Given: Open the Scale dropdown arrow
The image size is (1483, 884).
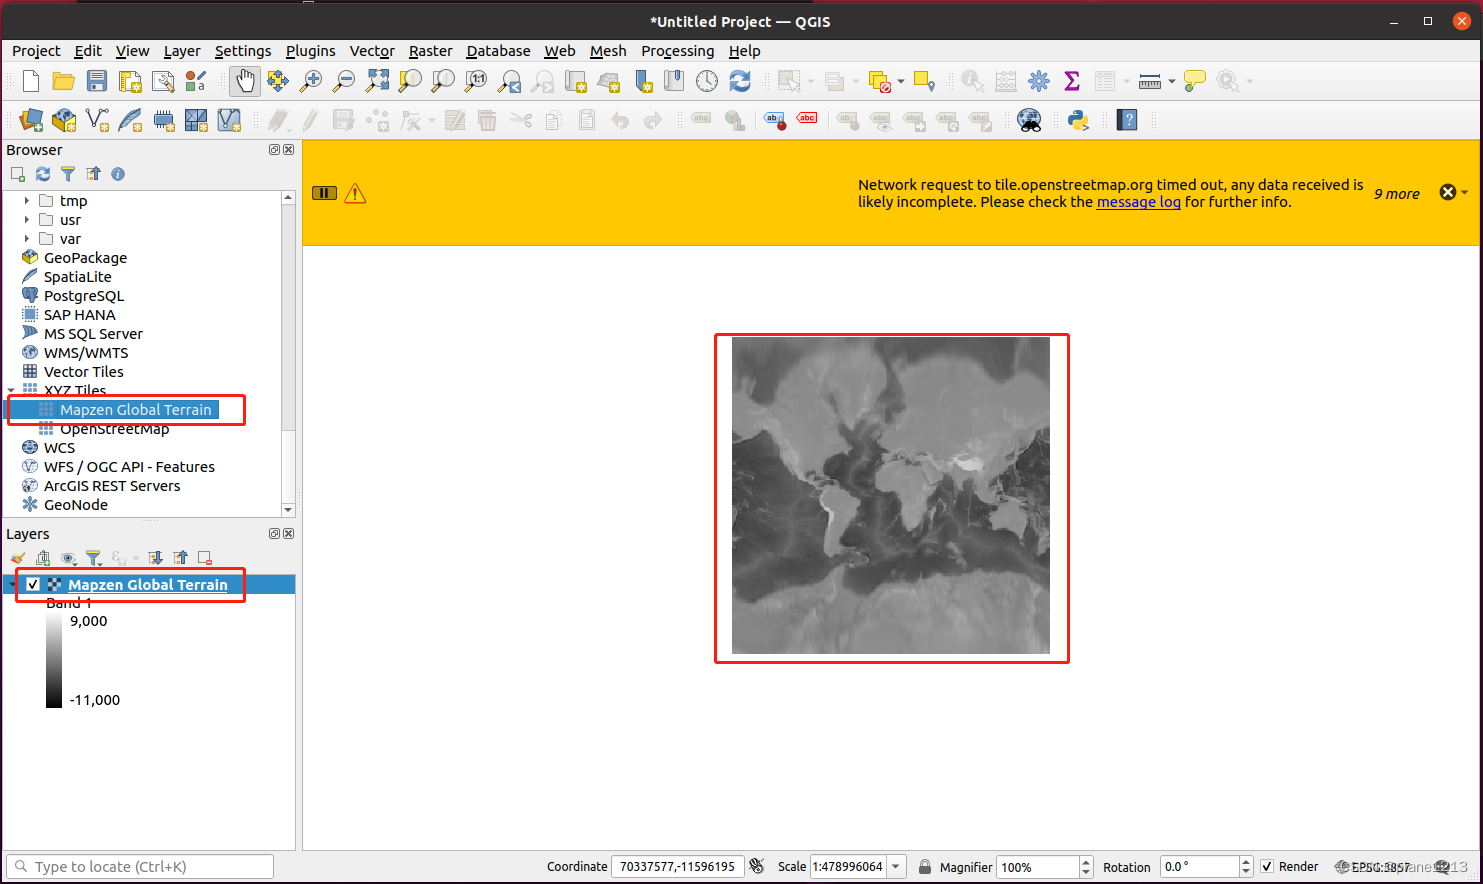Looking at the screenshot, I should click(895, 866).
